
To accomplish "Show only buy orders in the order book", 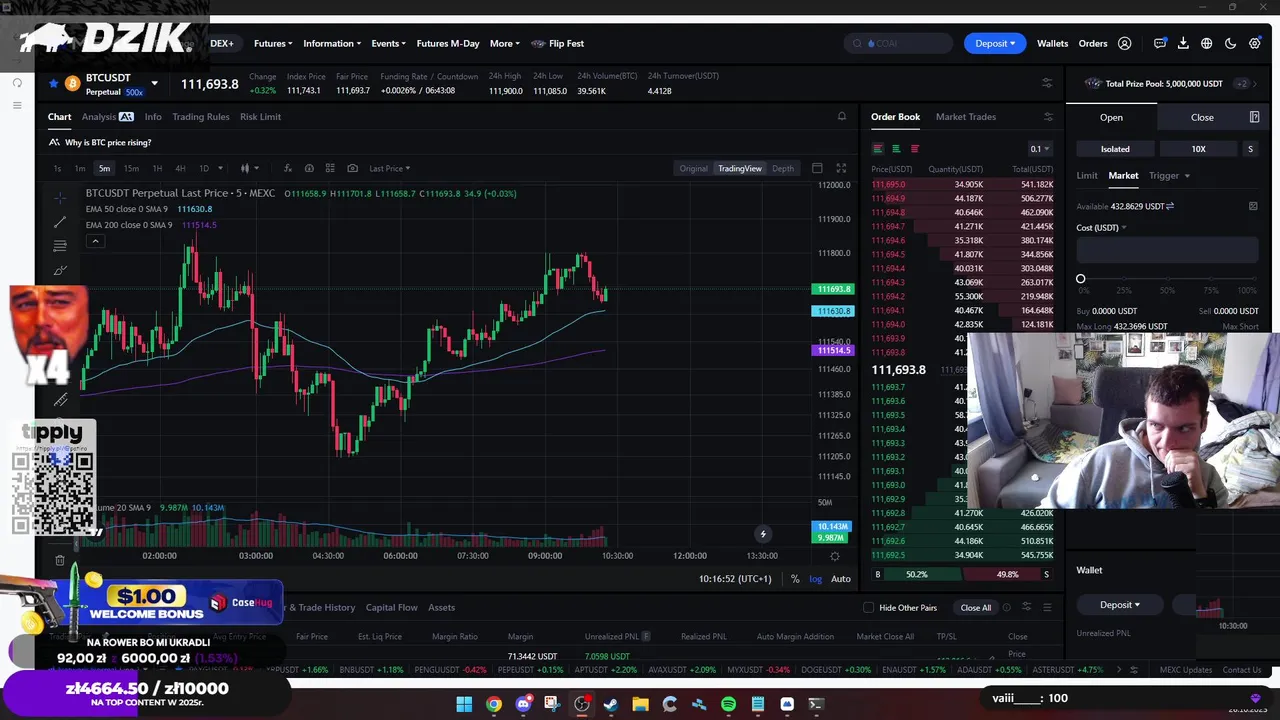I will 896,149.
